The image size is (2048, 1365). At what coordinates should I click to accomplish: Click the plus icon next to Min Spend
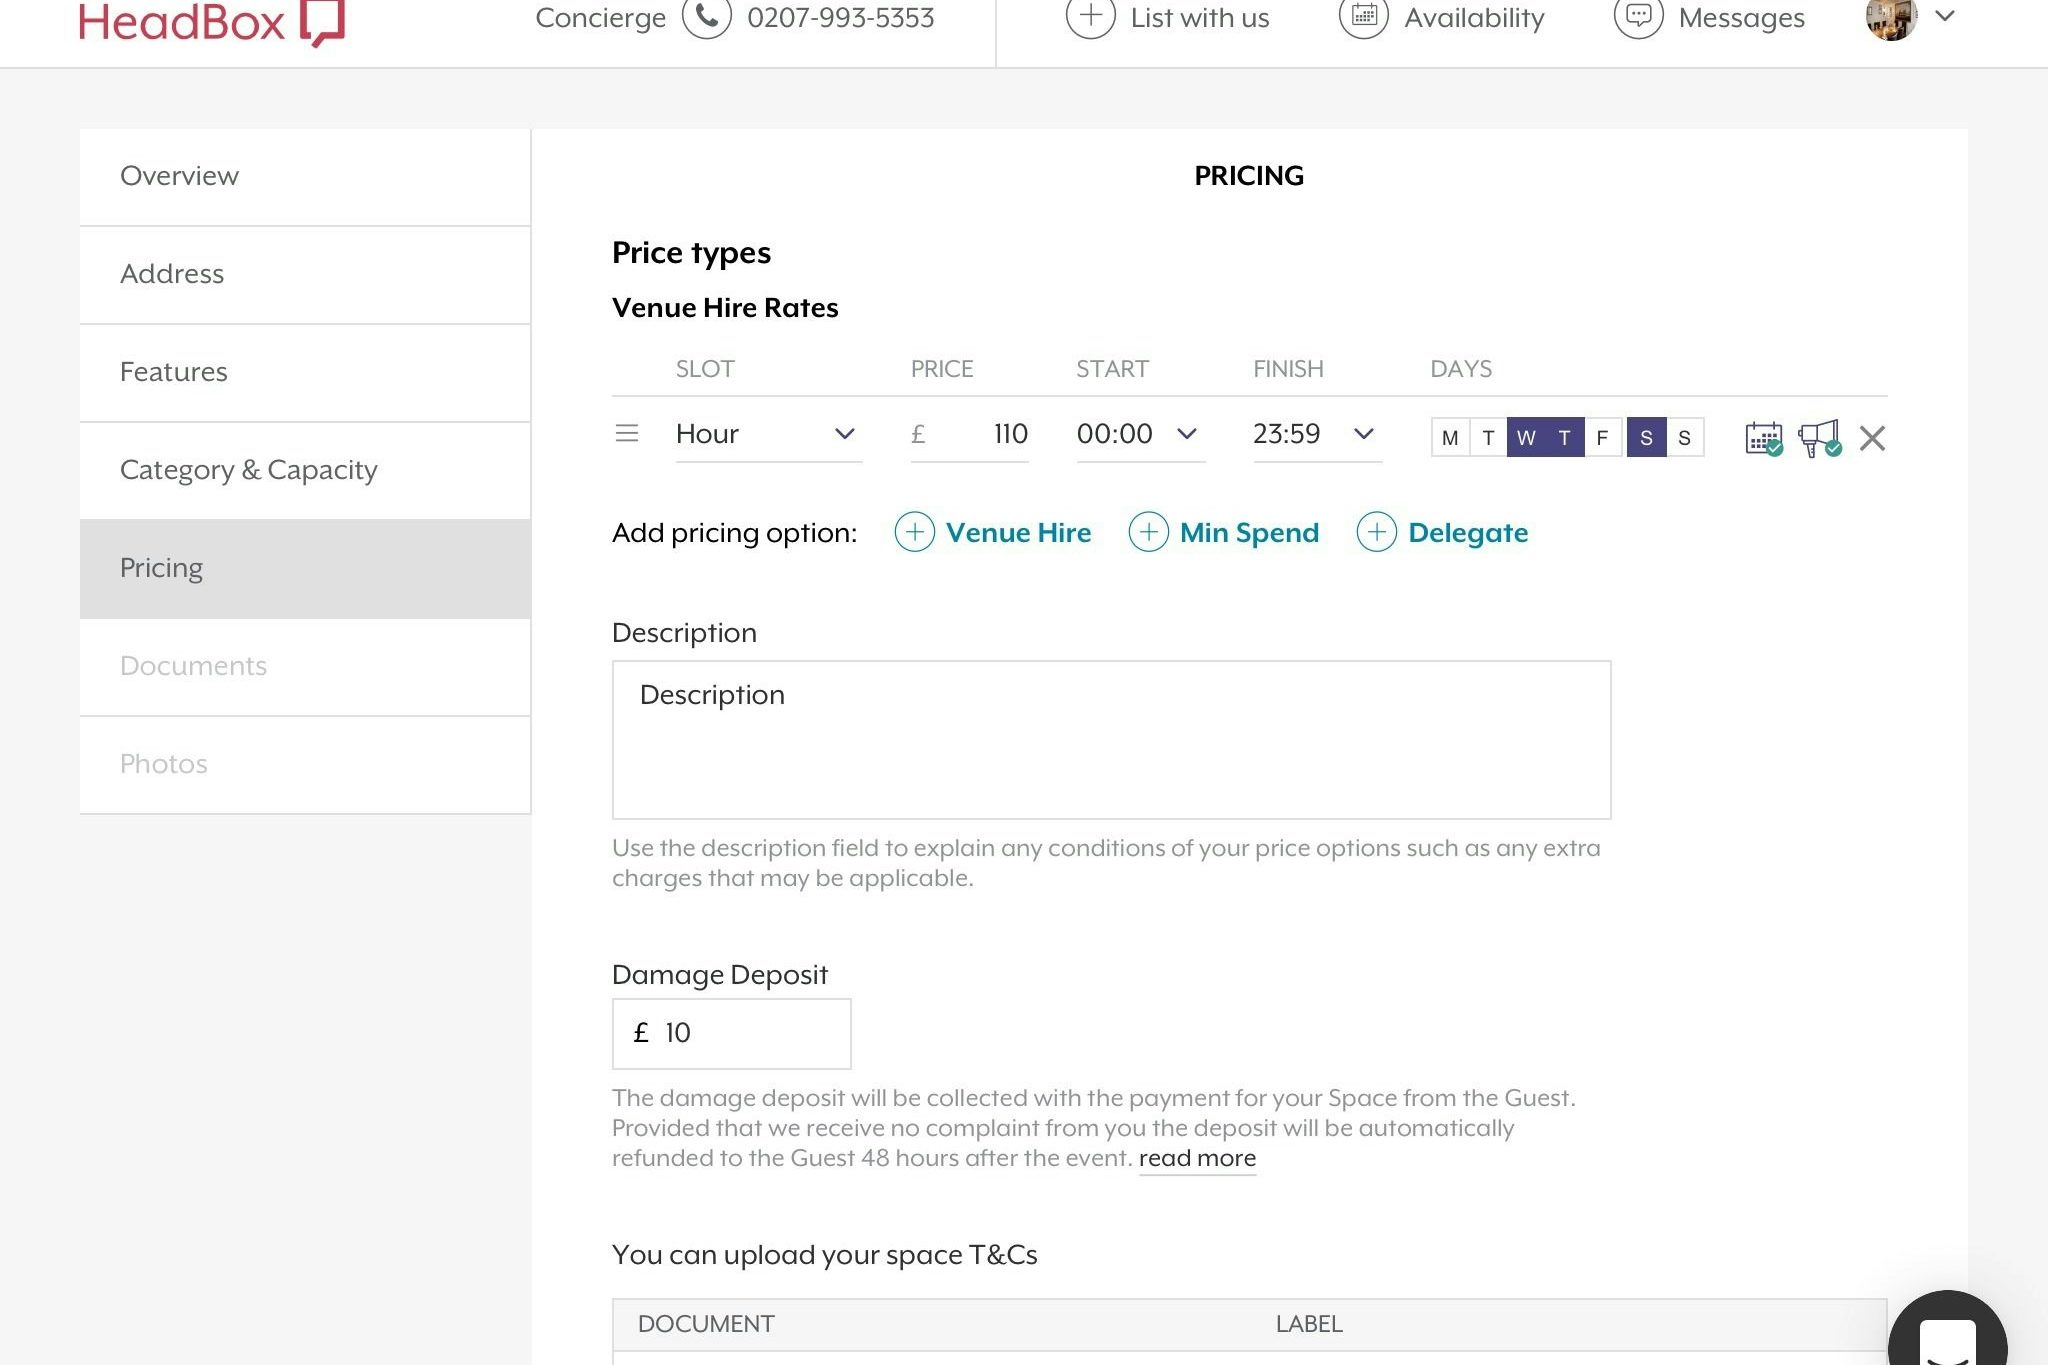coord(1148,532)
